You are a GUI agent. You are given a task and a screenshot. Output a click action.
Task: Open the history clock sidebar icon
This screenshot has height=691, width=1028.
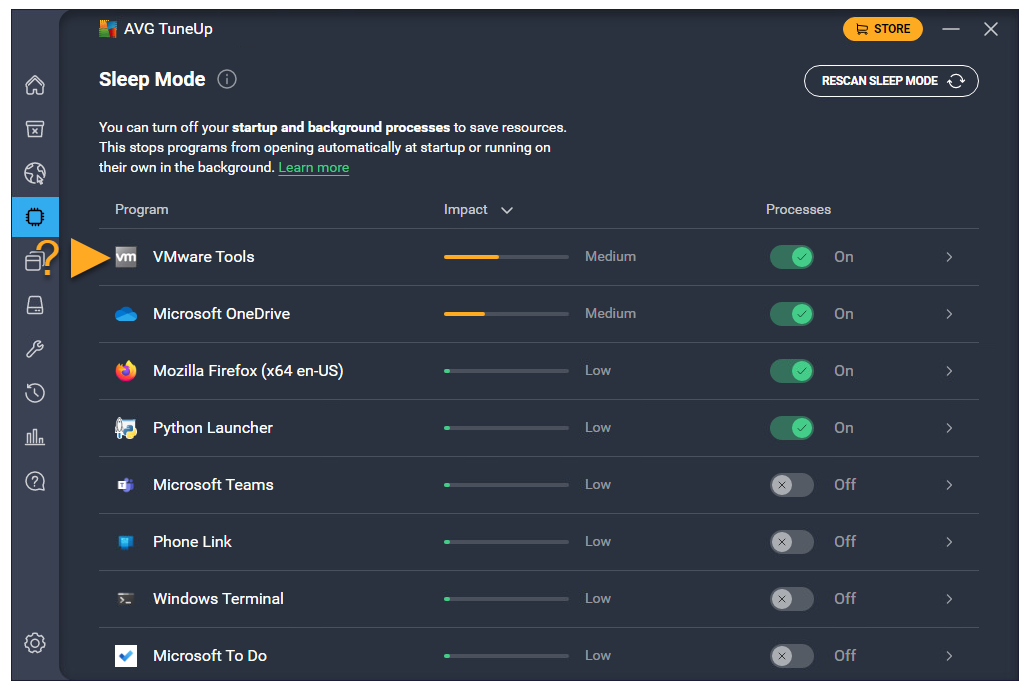[35, 393]
